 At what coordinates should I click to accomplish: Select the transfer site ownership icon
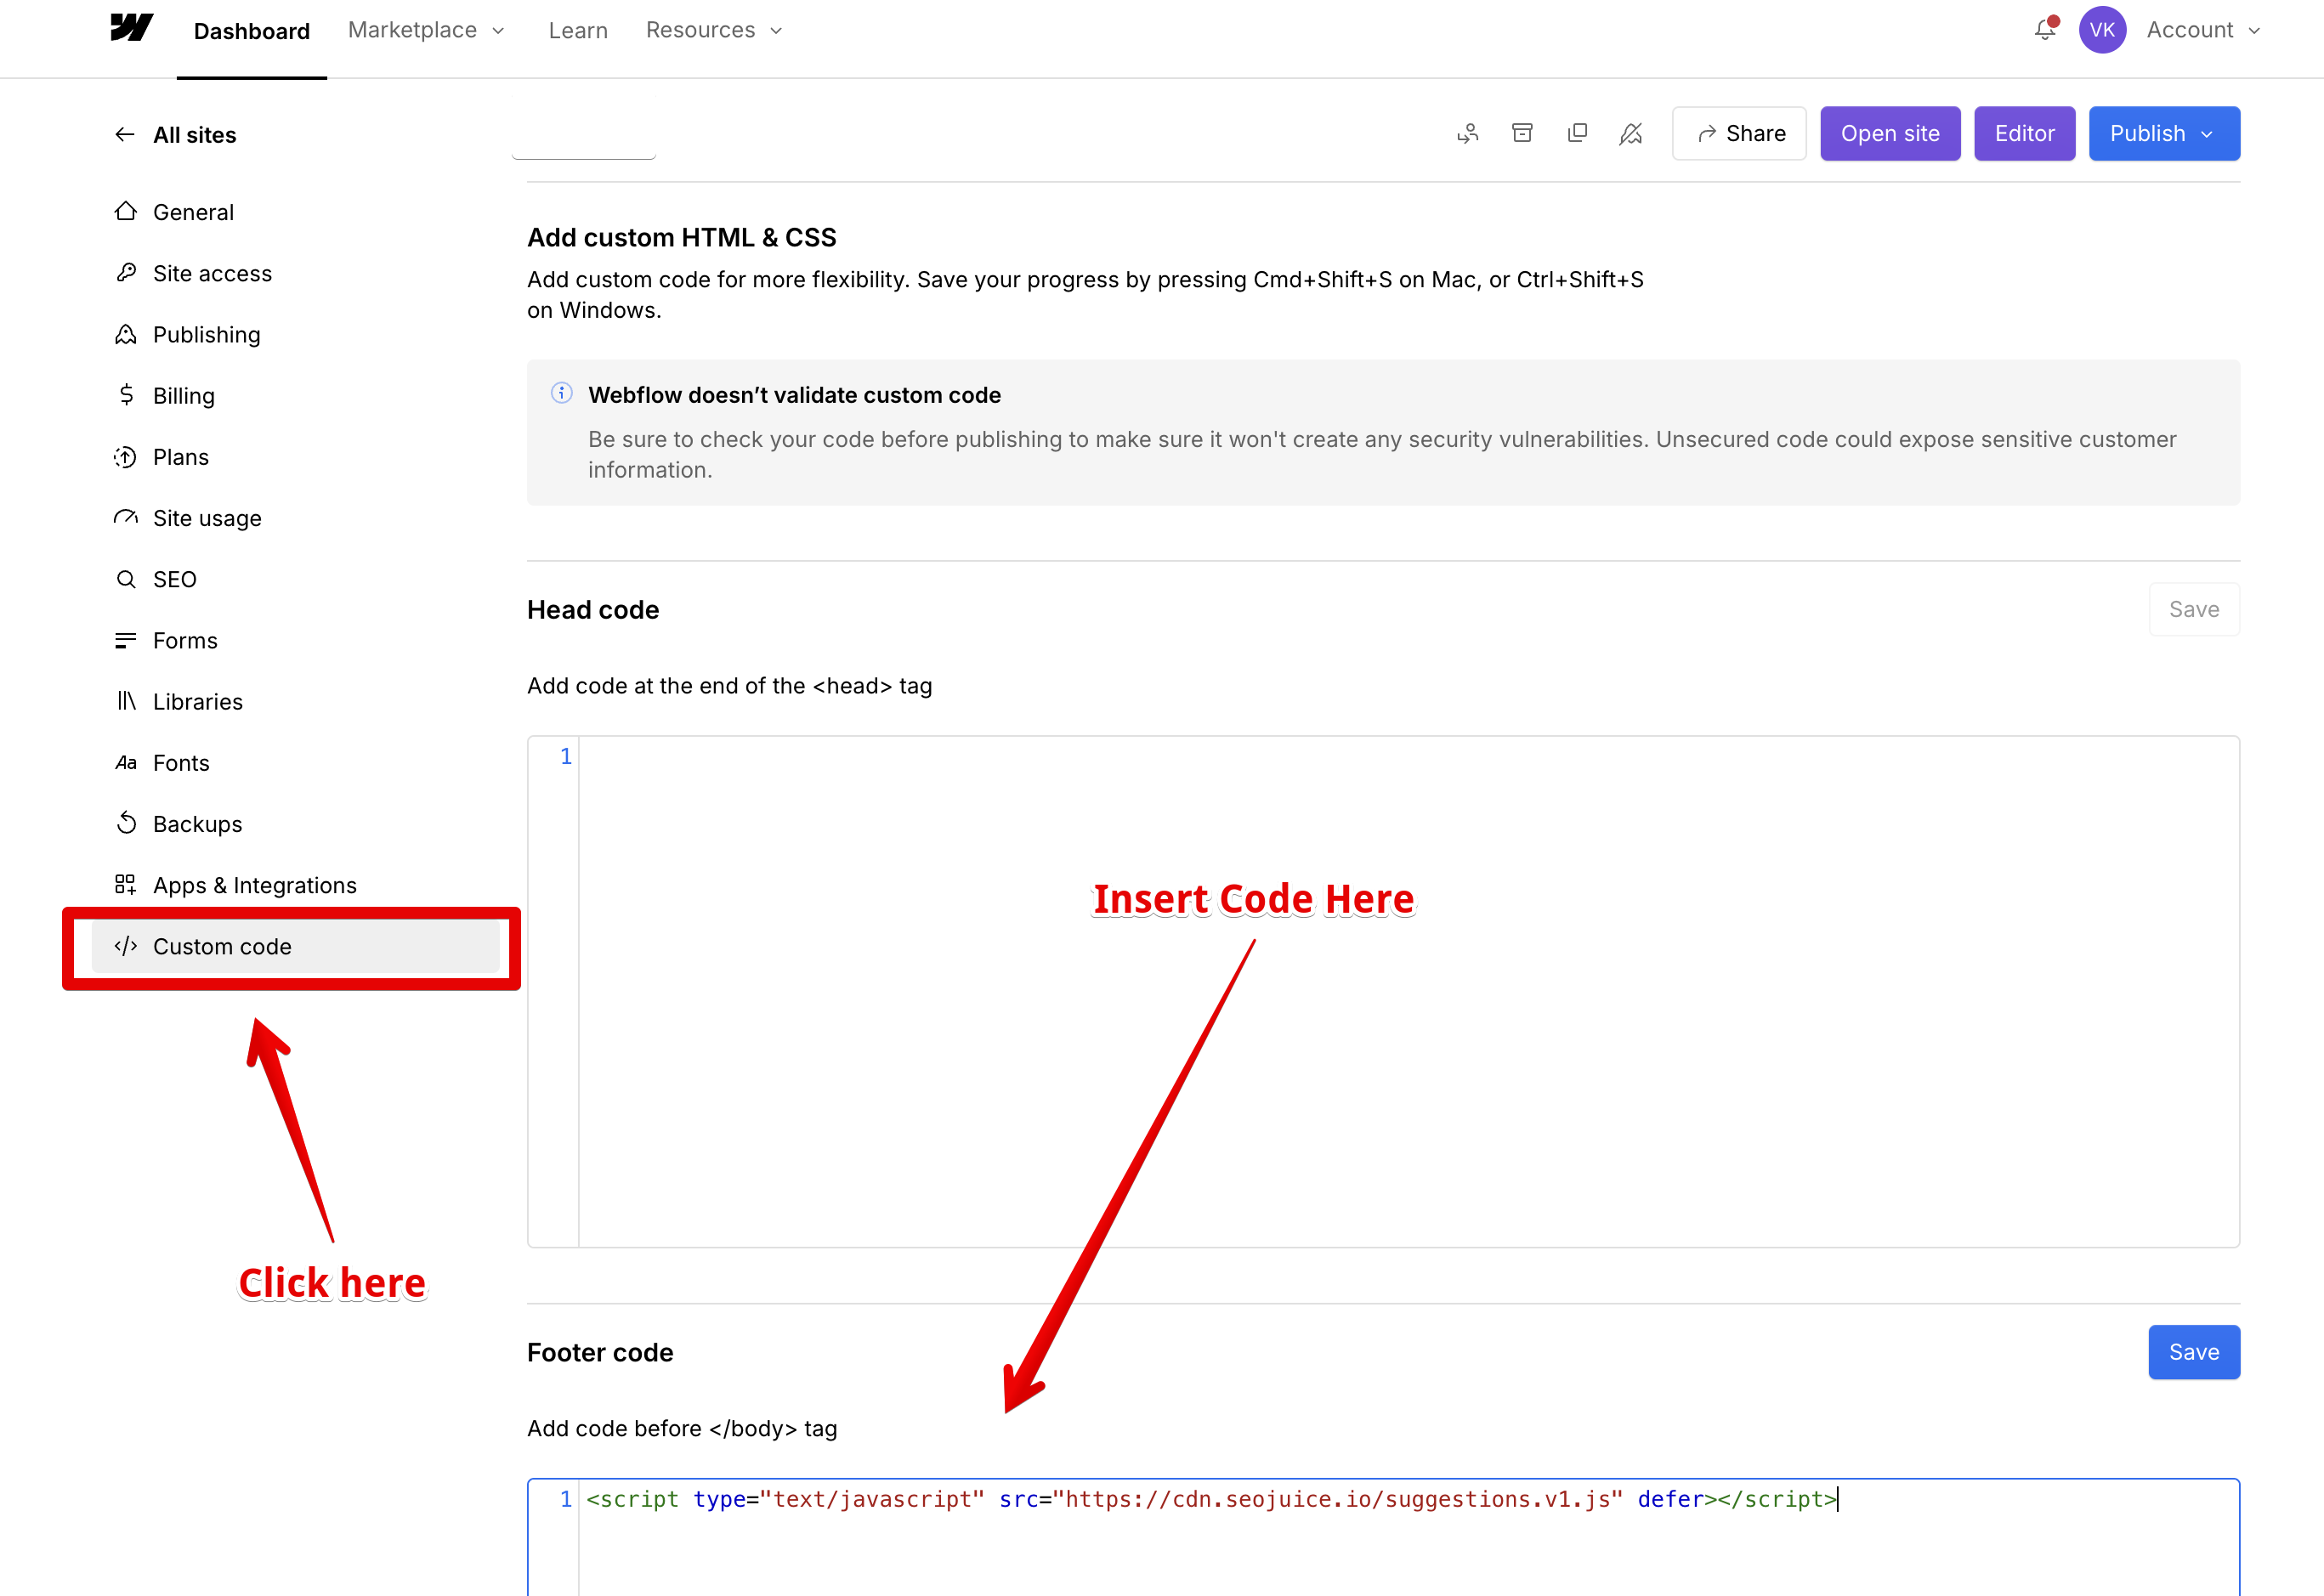point(1468,133)
